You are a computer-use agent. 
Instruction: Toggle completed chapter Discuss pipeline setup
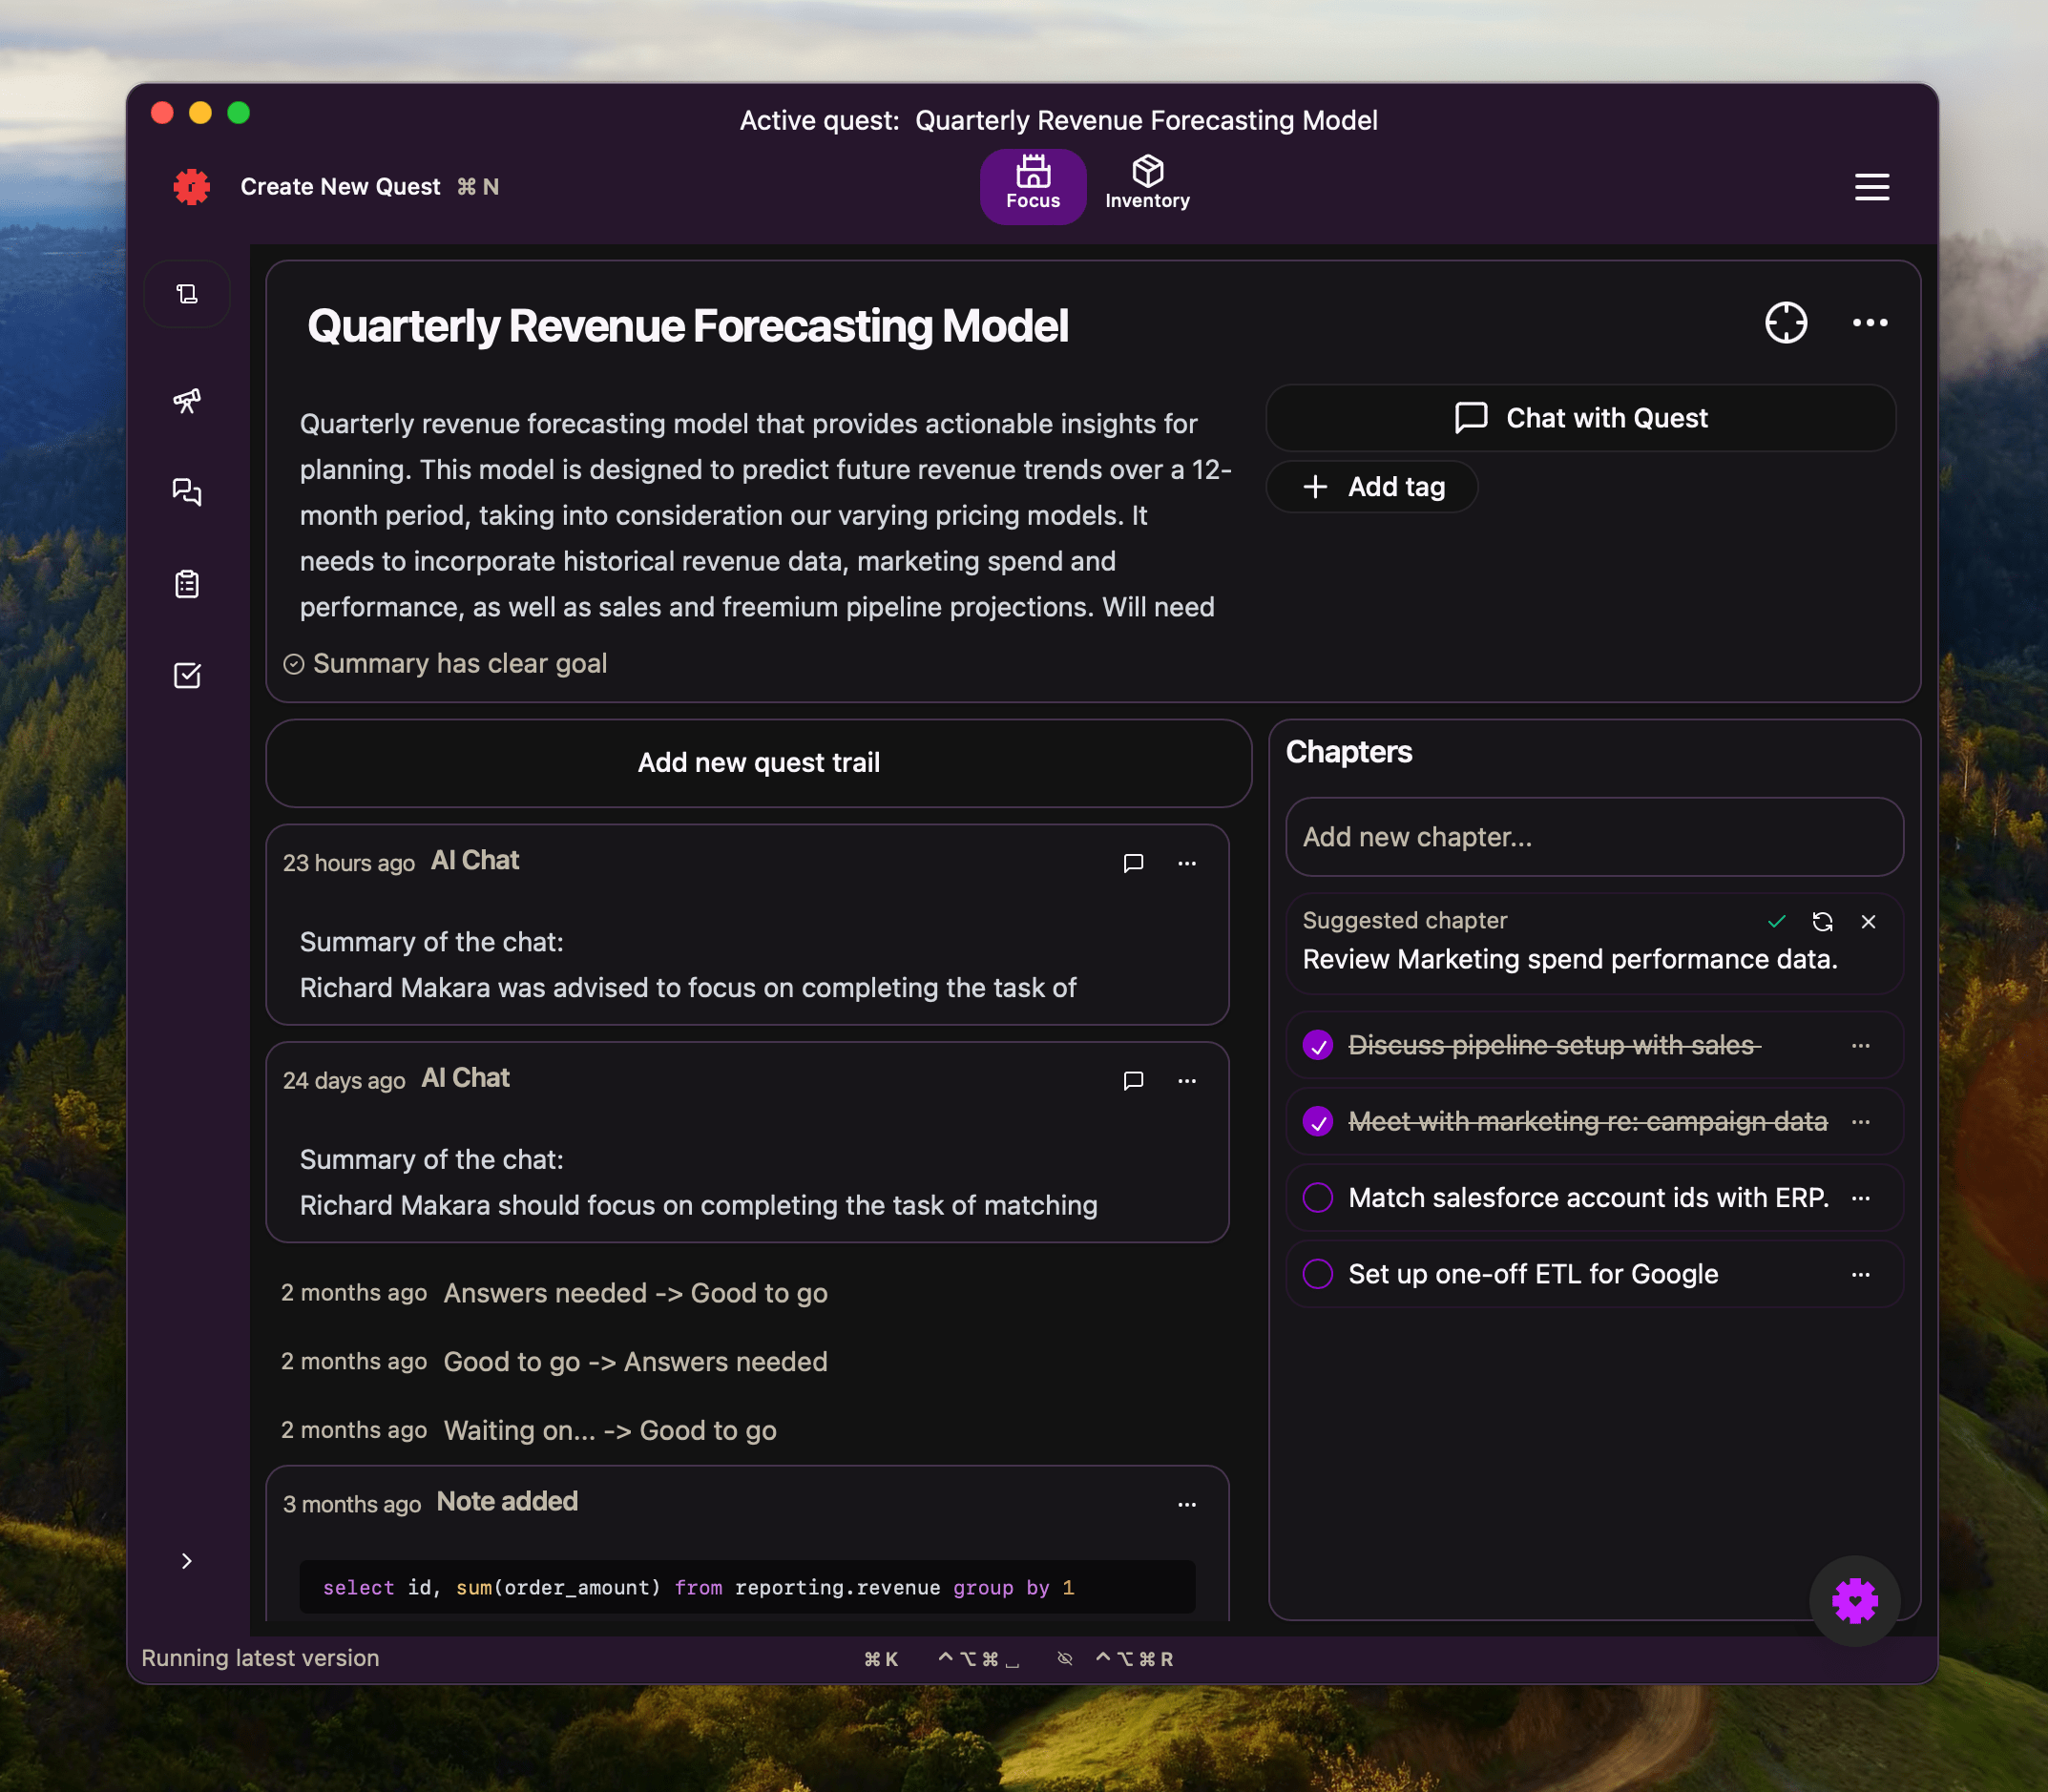pyautogui.click(x=1320, y=1043)
